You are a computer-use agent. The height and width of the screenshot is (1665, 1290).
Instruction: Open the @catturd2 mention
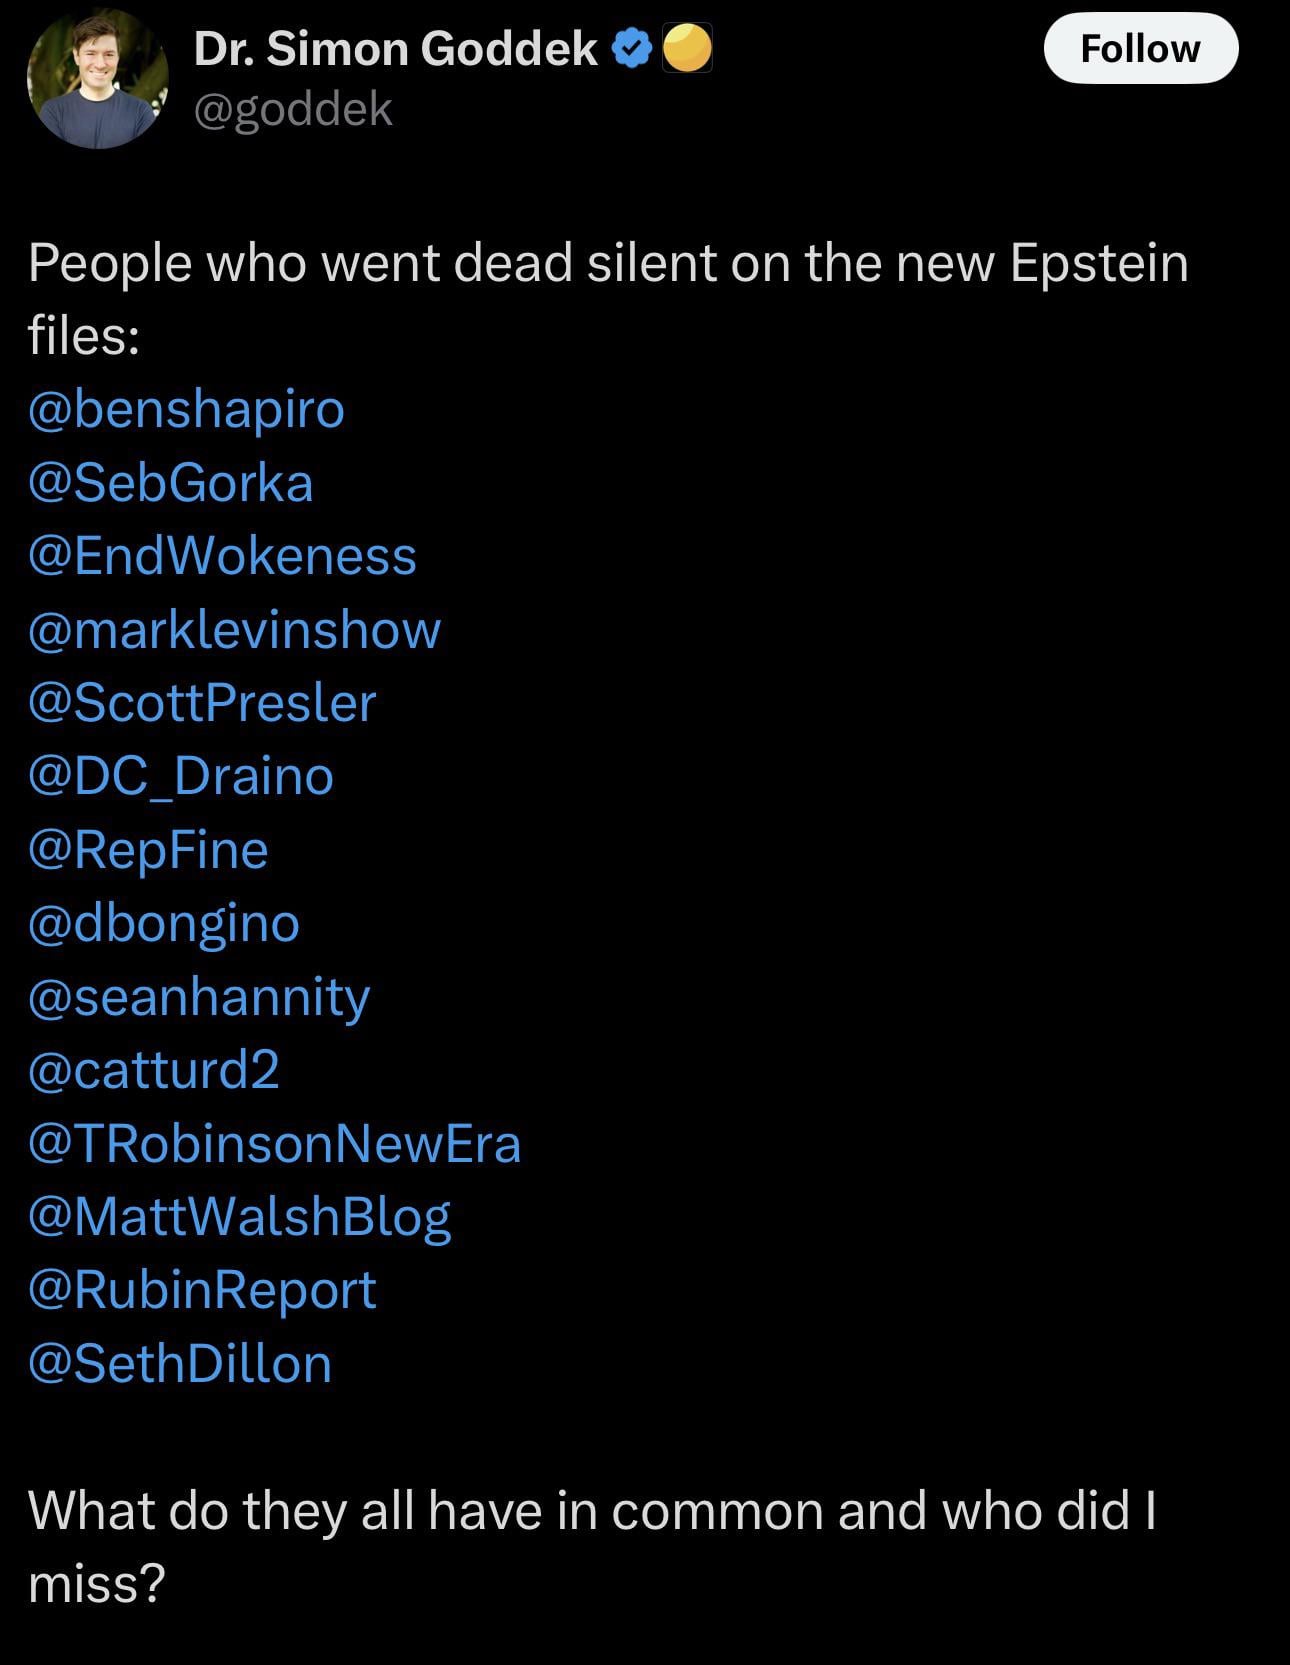point(154,1070)
